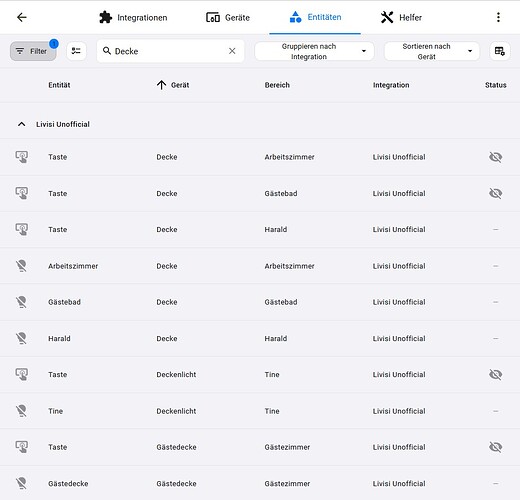520x500 pixels.
Task: Open the Harald entity name
Action: pos(59,338)
